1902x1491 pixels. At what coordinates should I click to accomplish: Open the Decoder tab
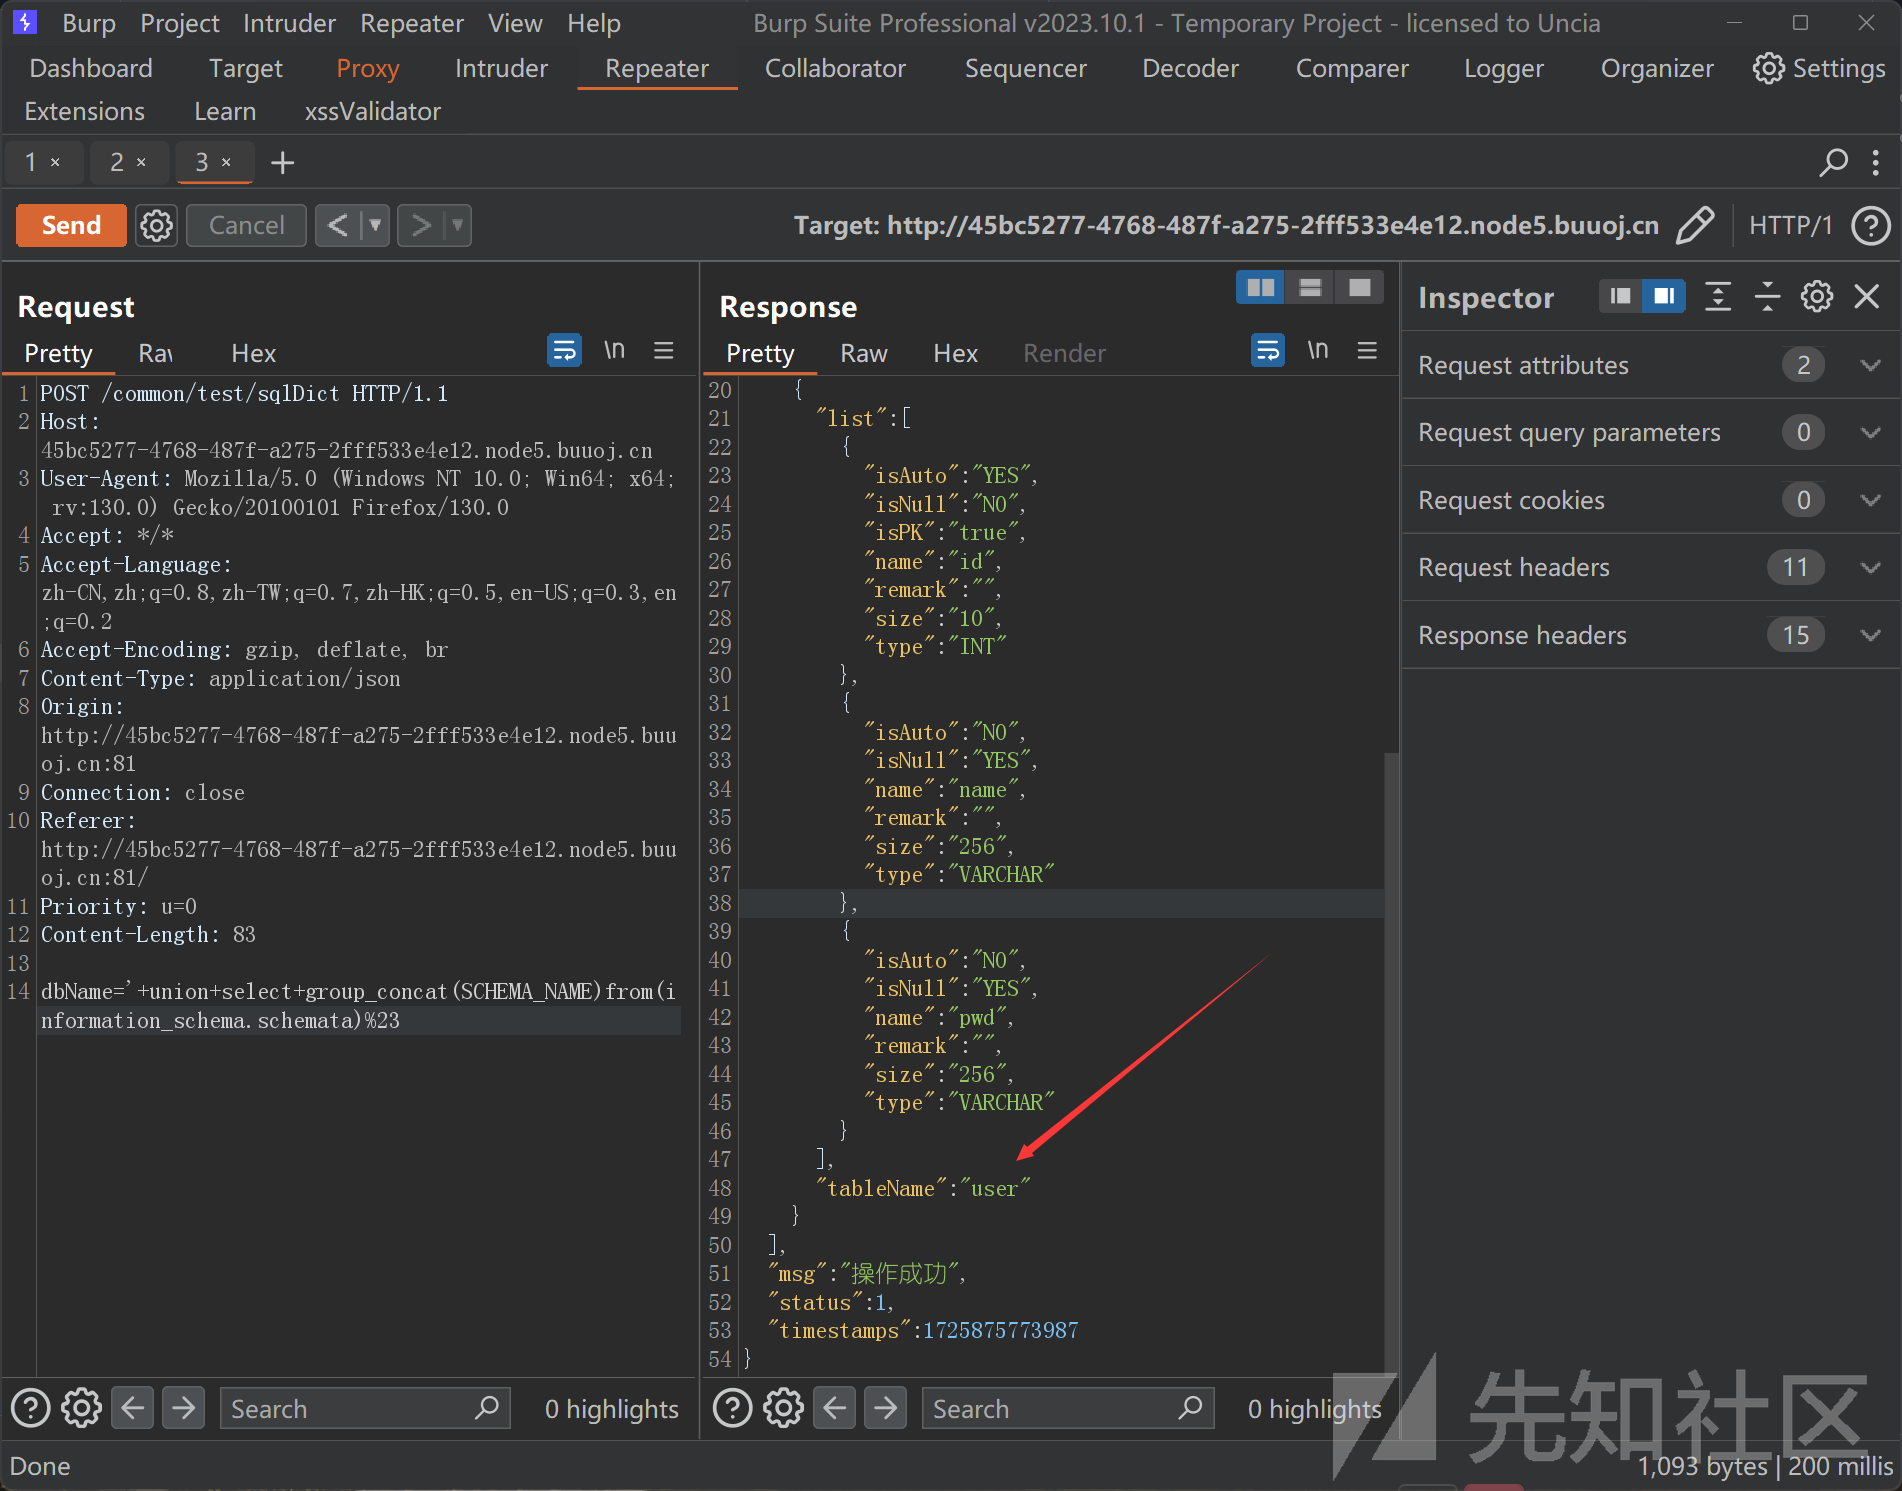tap(1190, 68)
